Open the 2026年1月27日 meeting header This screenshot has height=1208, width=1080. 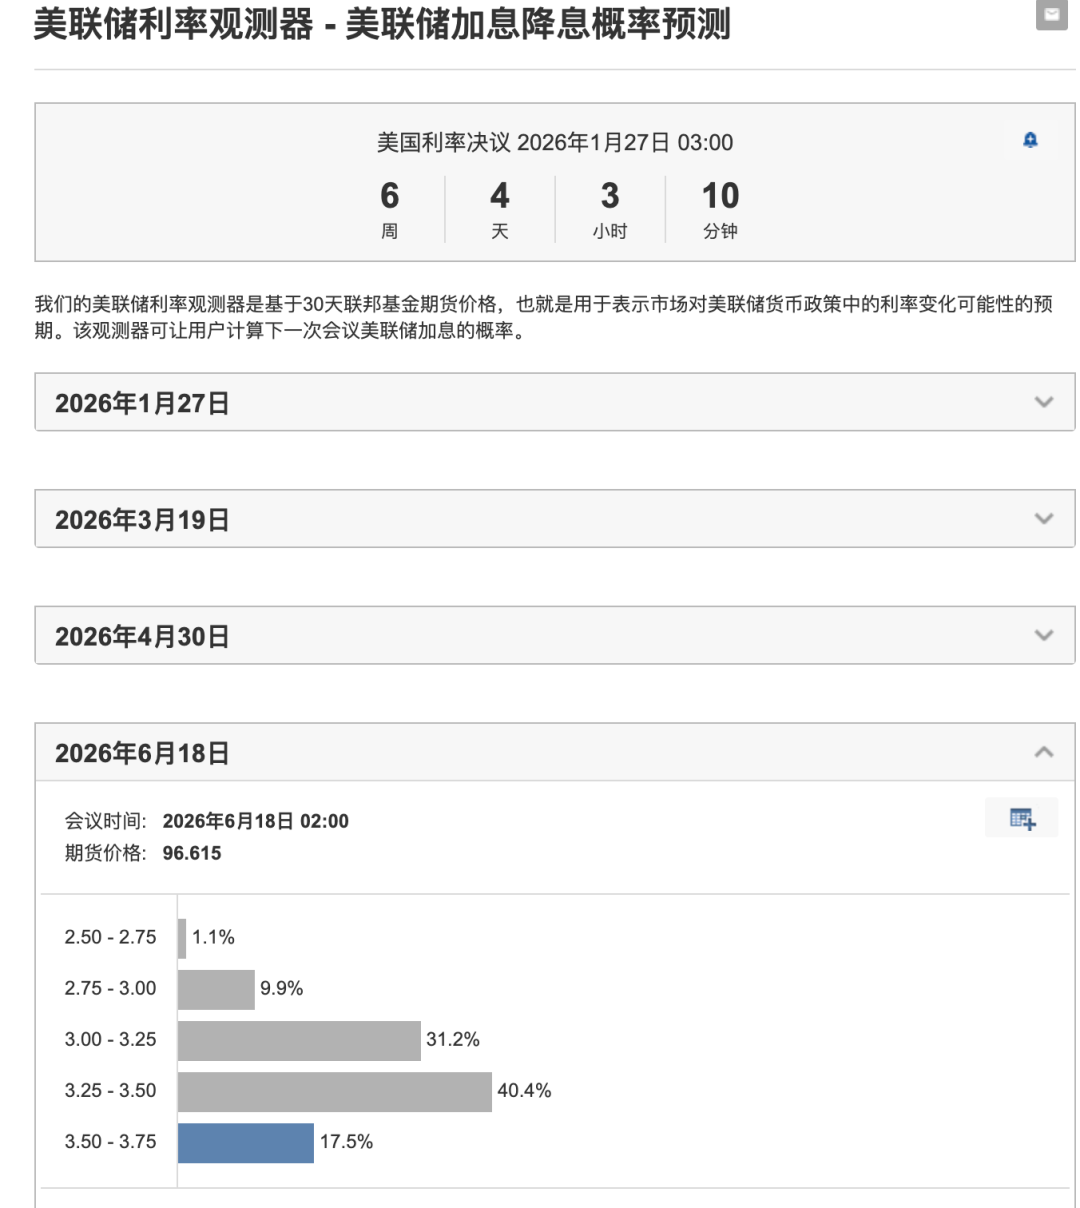point(142,403)
